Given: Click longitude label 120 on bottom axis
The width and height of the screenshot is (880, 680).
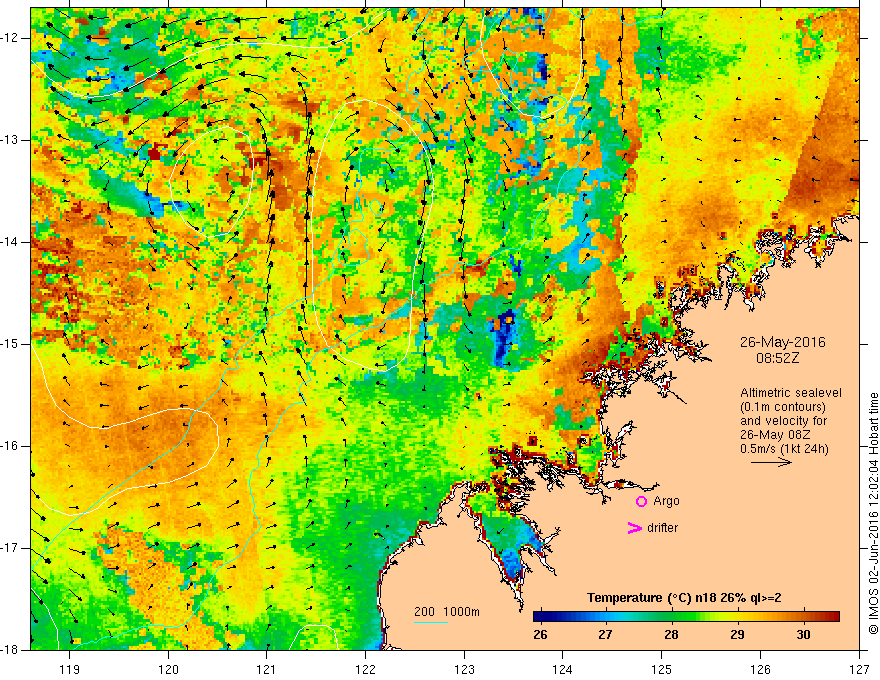Looking at the screenshot, I should tap(168, 669).
